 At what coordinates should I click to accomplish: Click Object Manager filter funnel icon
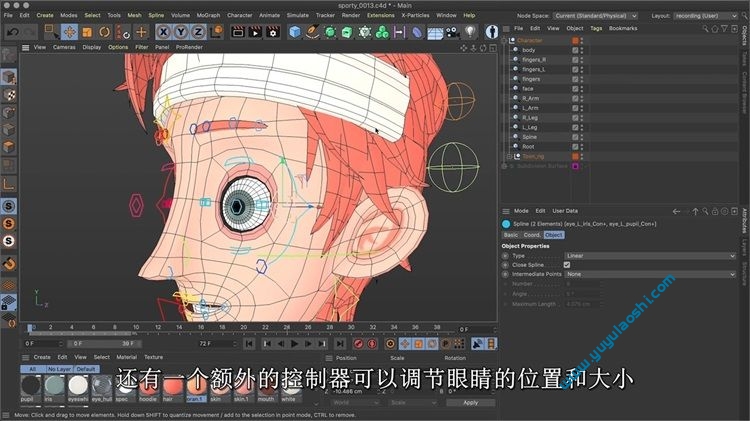pos(725,29)
